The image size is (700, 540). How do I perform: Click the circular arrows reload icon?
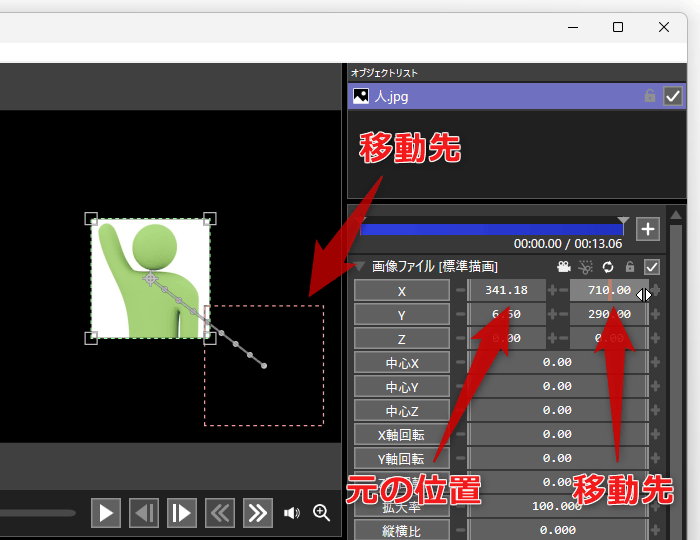[608, 267]
